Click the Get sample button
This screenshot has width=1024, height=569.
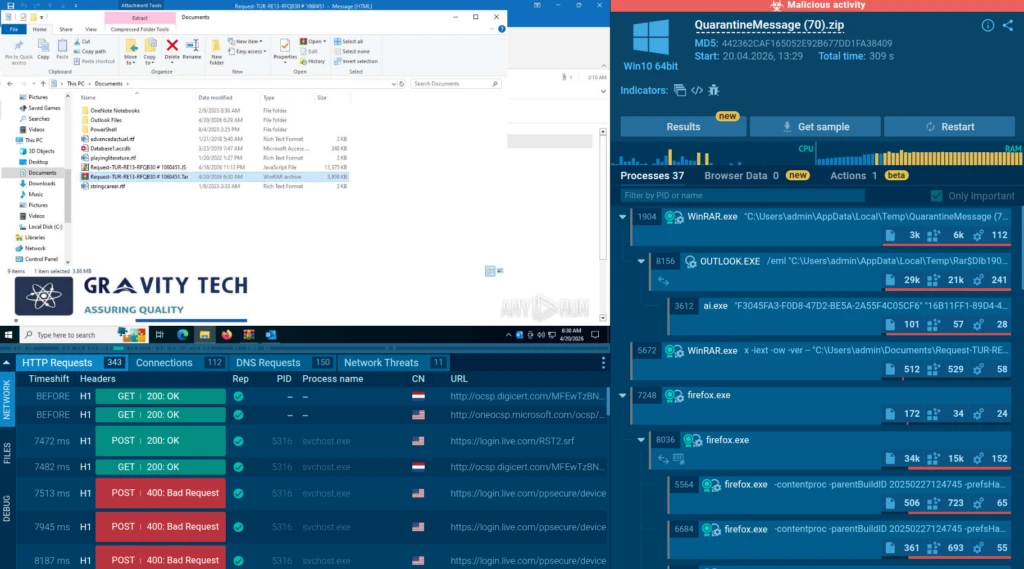tap(816, 127)
